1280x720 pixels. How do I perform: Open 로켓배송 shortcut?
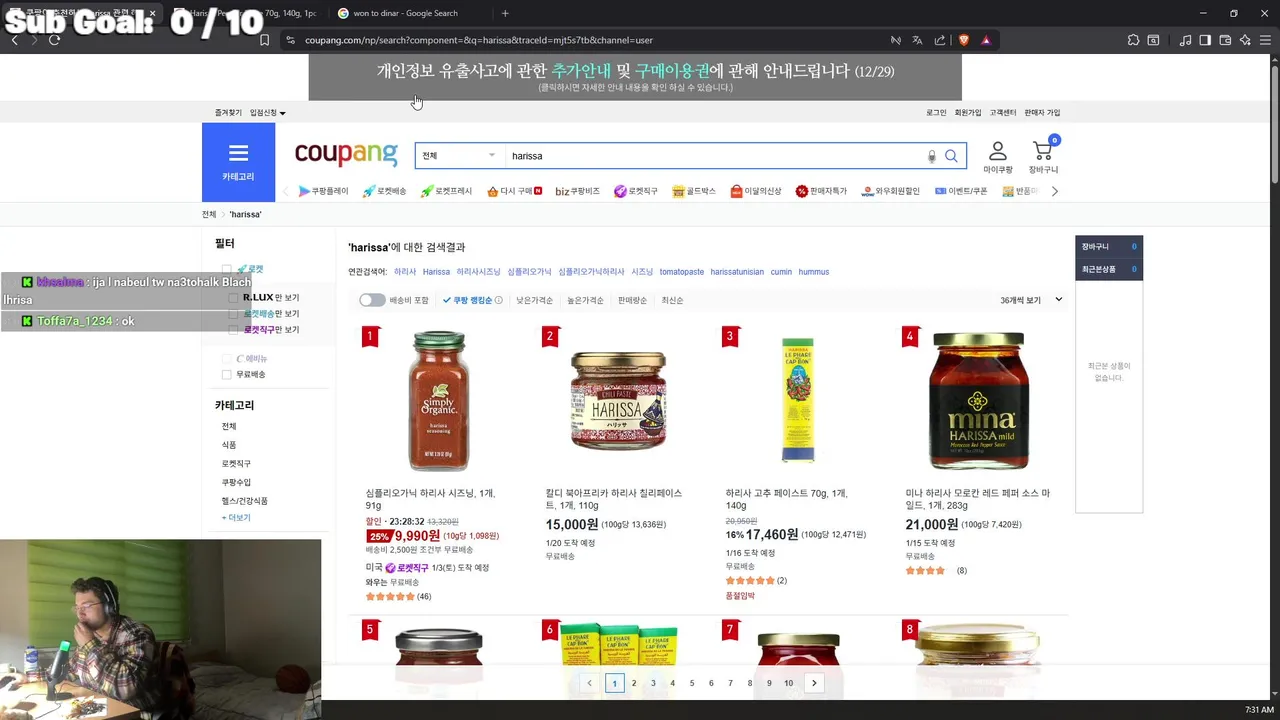(385, 191)
